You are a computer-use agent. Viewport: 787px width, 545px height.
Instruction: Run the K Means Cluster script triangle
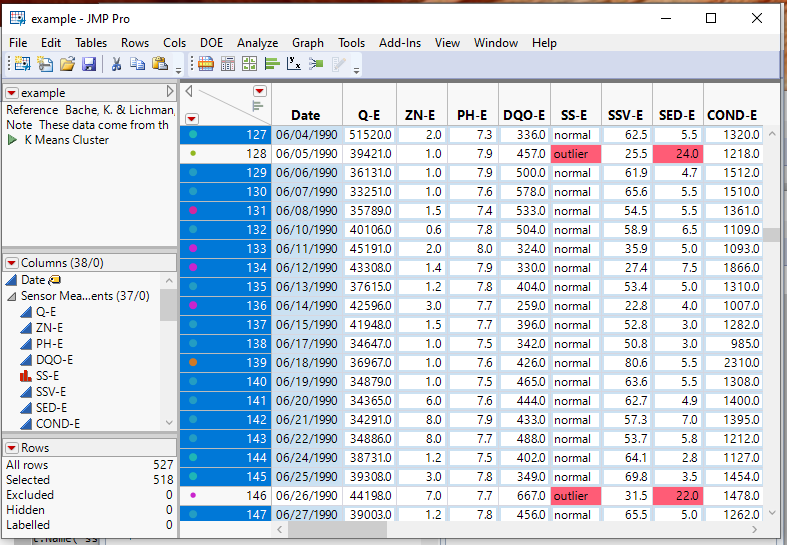pos(13,140)
